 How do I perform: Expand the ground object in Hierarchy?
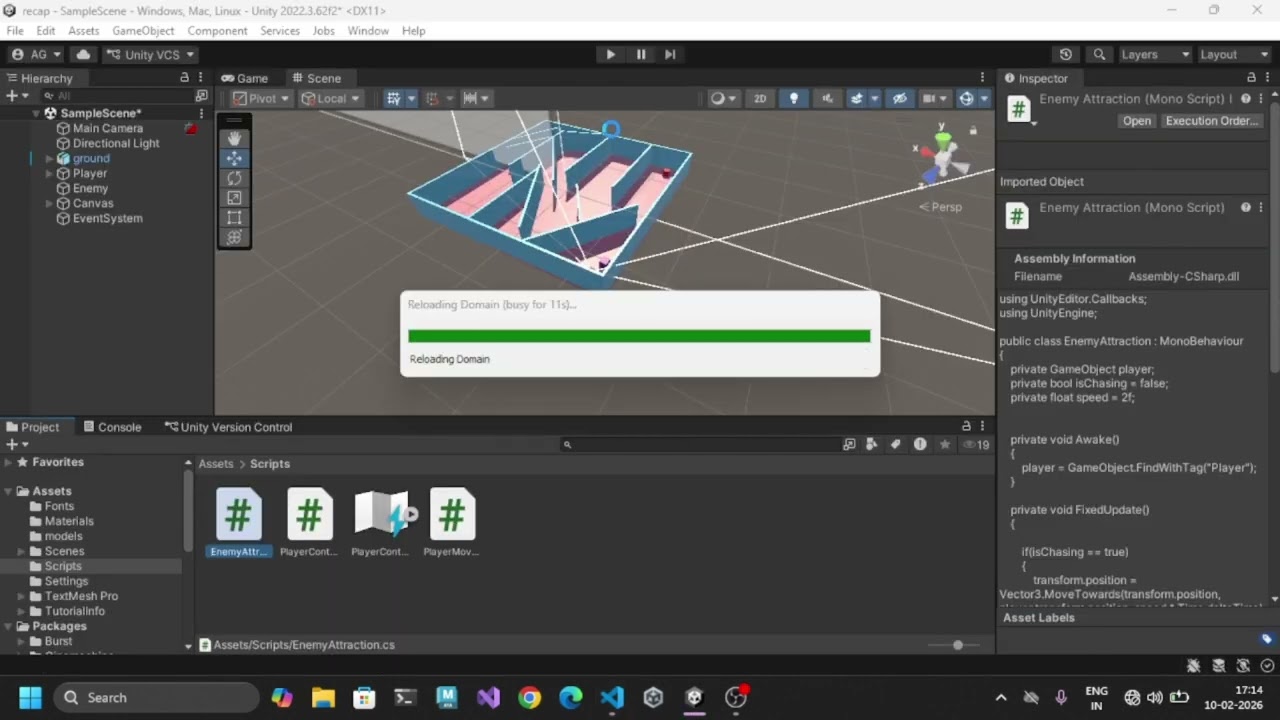coord(50,158)
